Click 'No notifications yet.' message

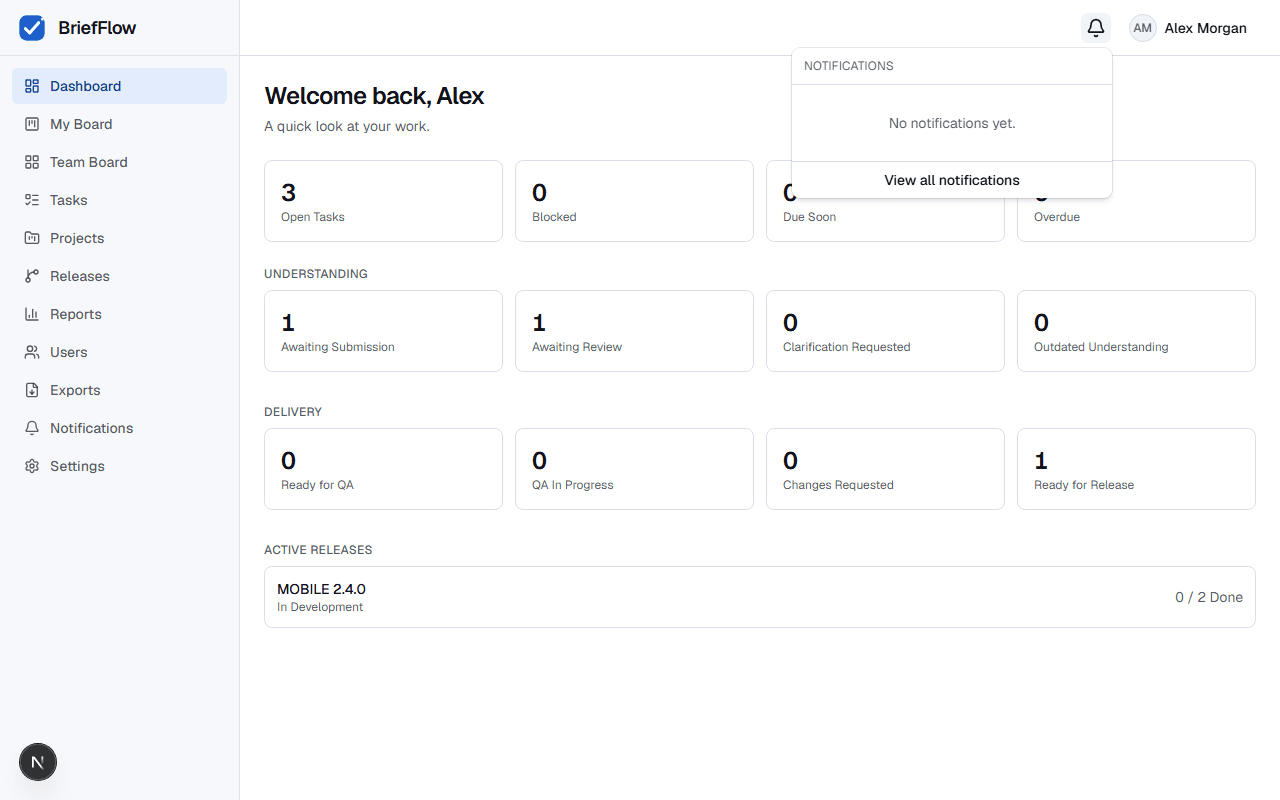tap(952, 123)
